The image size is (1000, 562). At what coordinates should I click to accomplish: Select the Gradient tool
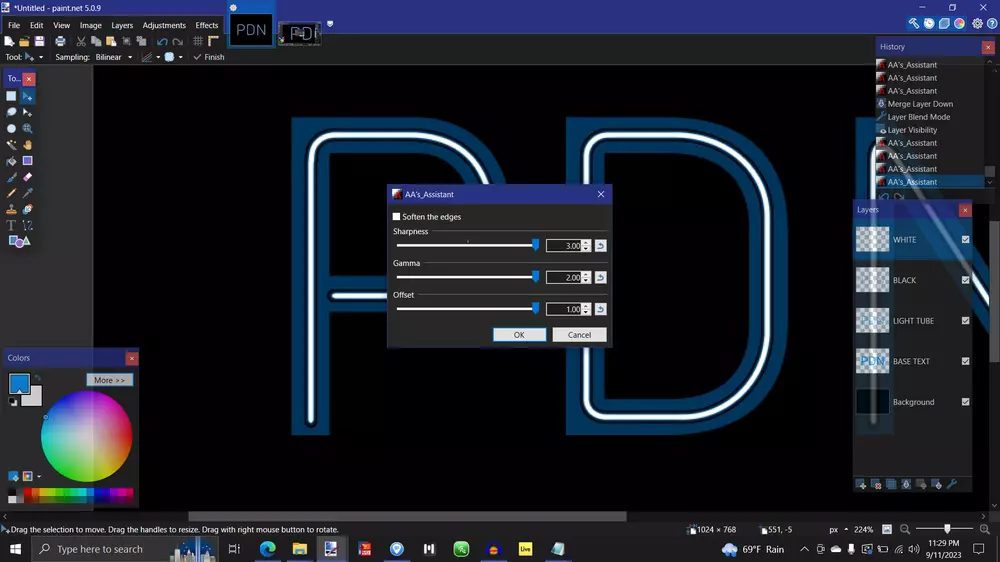coord(27,161)
